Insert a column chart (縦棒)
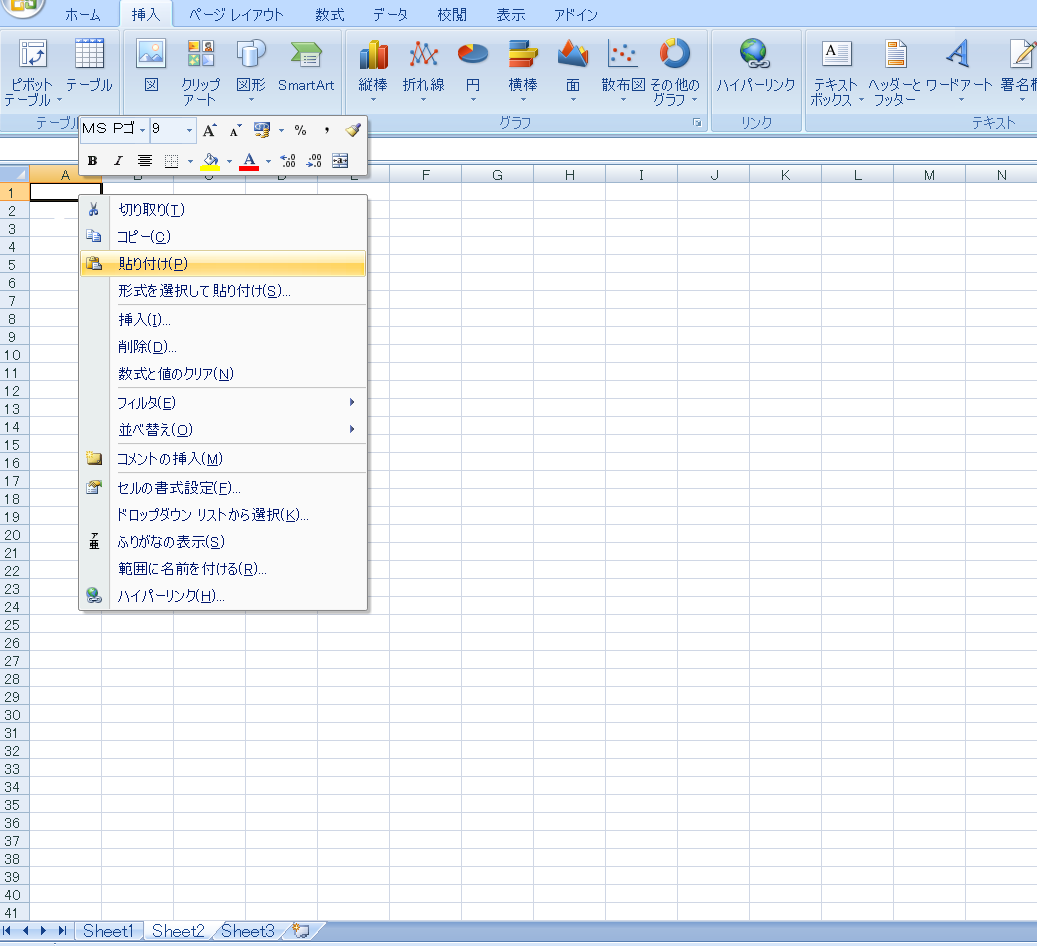Viewport: 1037px width, 946px height. [373, 69]
